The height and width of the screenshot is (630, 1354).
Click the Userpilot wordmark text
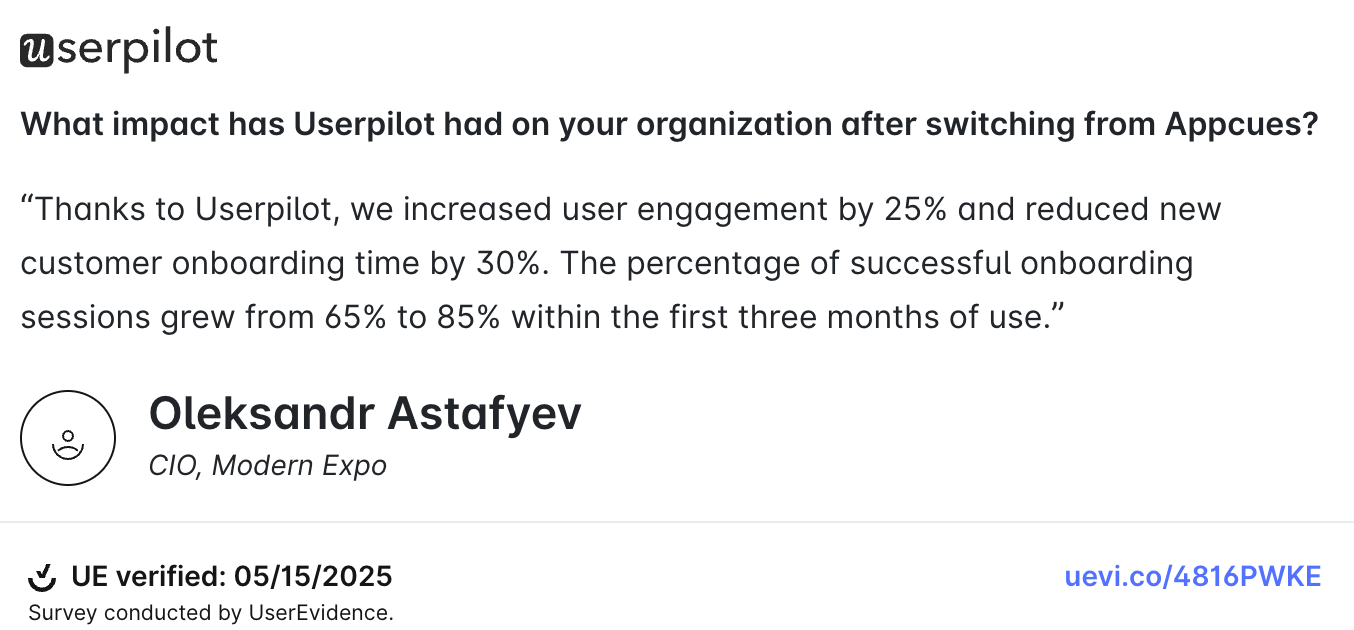[x=136, y=50]
